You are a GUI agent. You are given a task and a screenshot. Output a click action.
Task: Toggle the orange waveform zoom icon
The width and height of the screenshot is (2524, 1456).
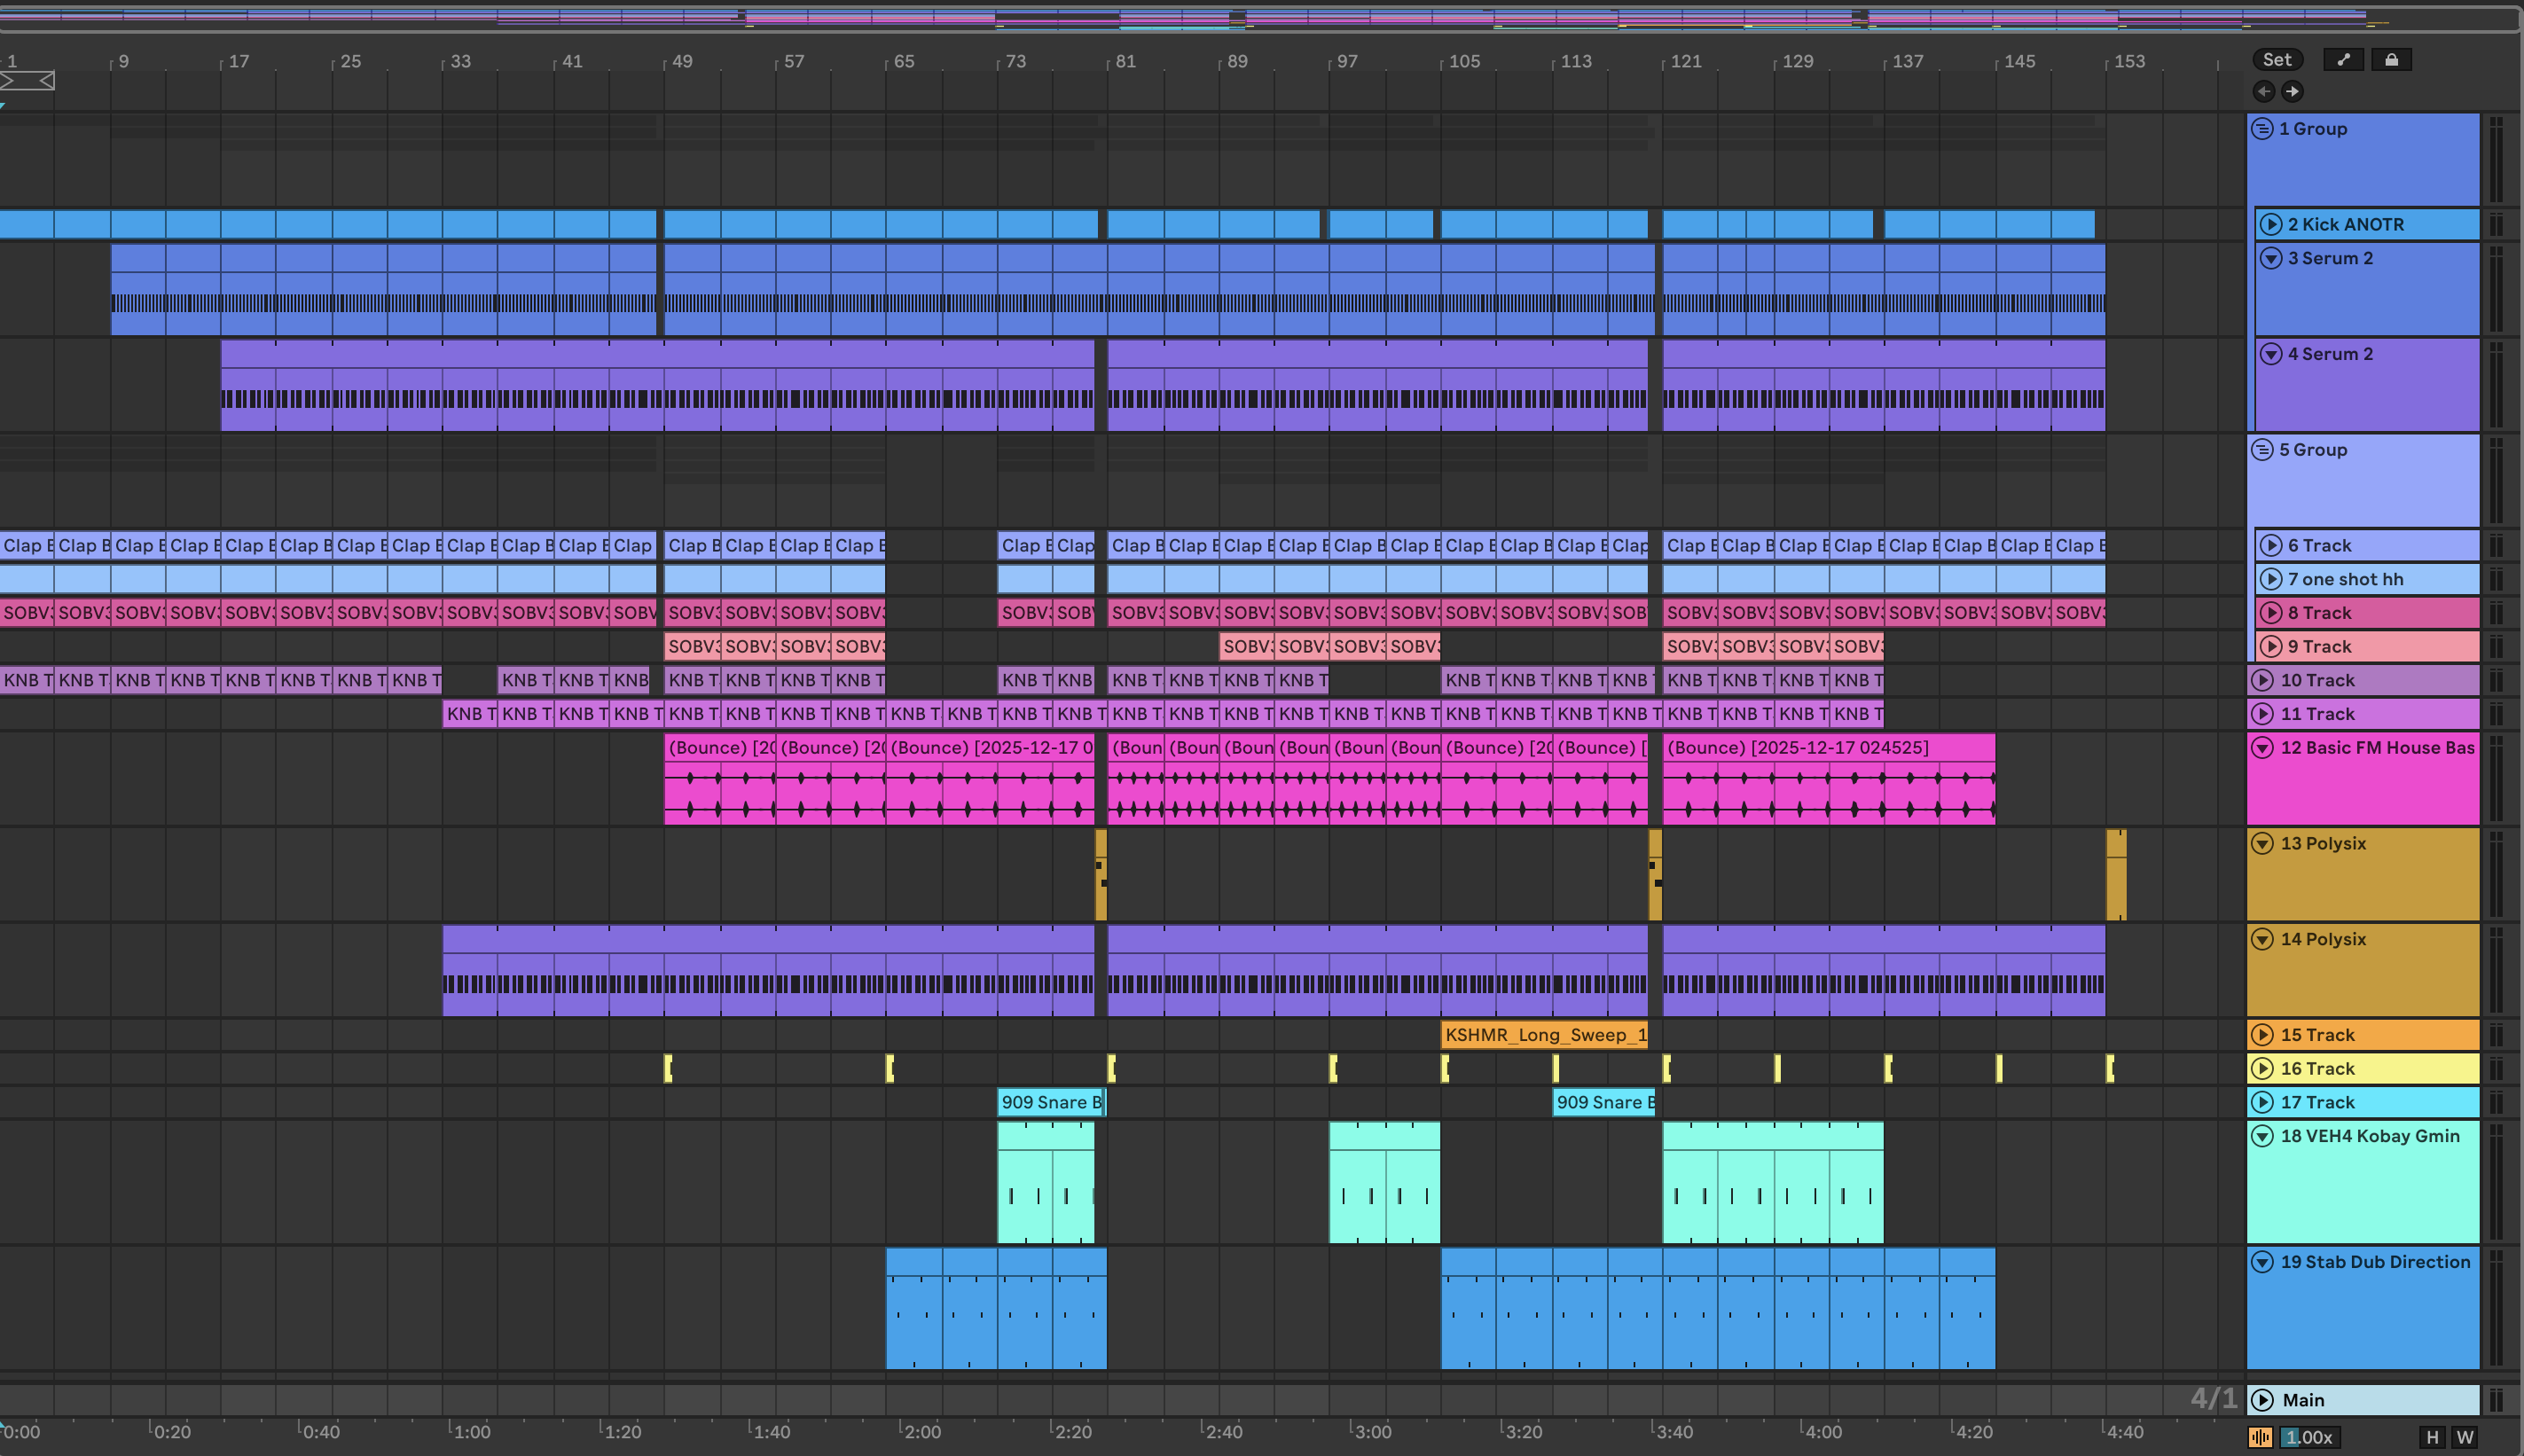[2259, 1437]
